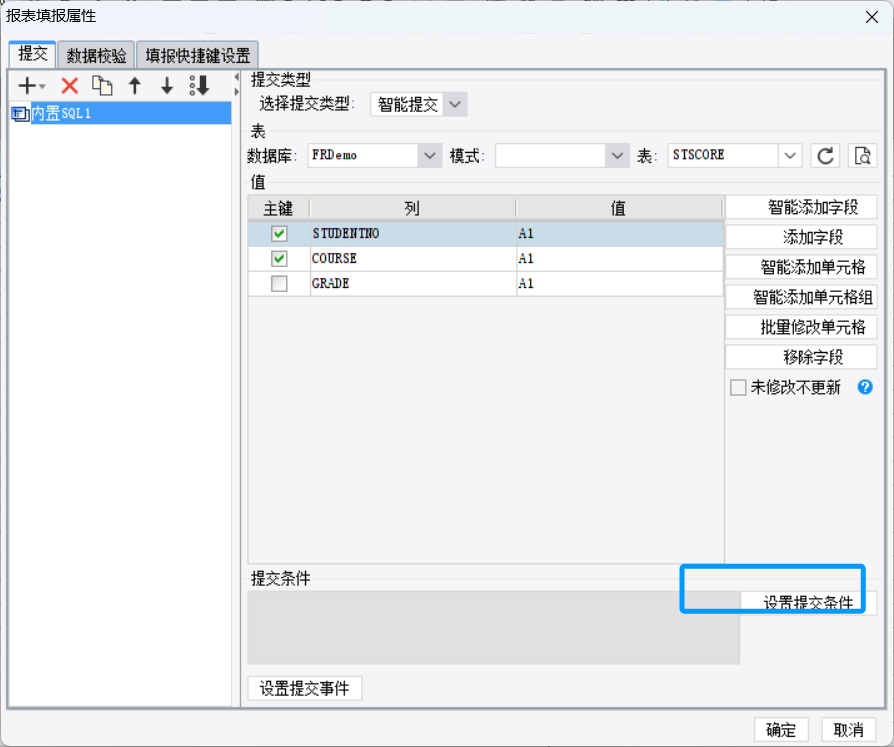The width and height of the screenshot is (894, 747).
Task: Select COURSE column cell
Action: click(x=413, y=259)
